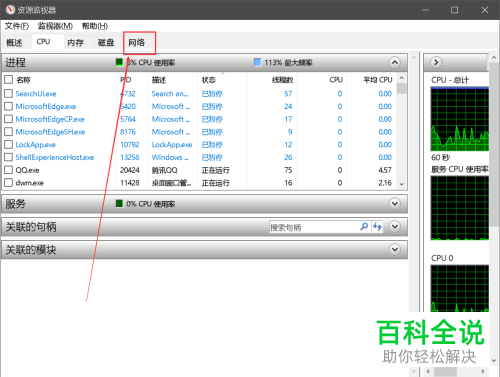Expand the 服务 section
This screenshot has width=500, height=377.
[x=395, y=203]
